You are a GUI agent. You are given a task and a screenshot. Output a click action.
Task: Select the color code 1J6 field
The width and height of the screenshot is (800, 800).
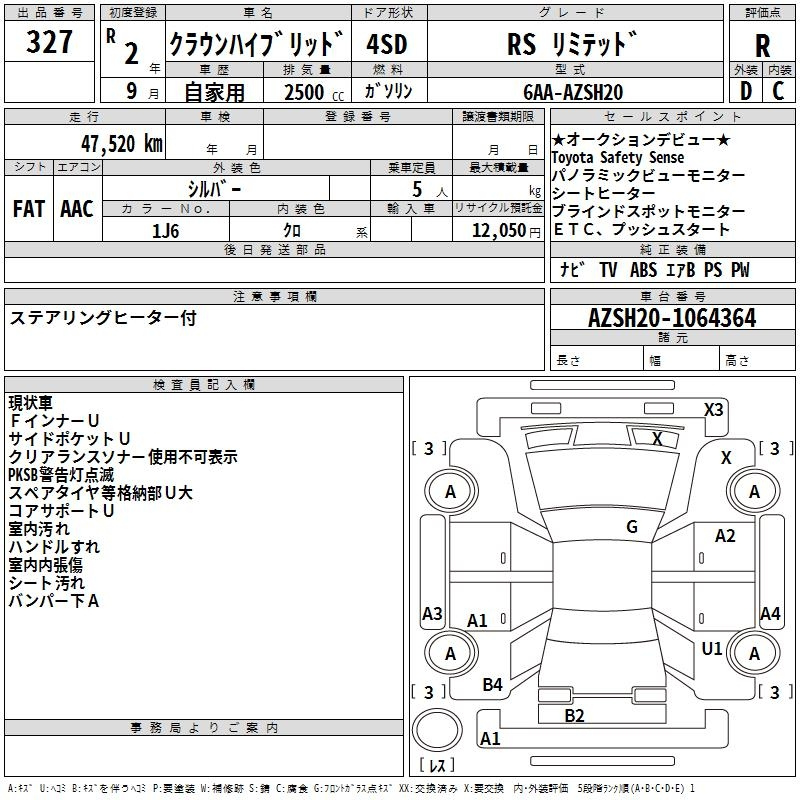point(166,229)
